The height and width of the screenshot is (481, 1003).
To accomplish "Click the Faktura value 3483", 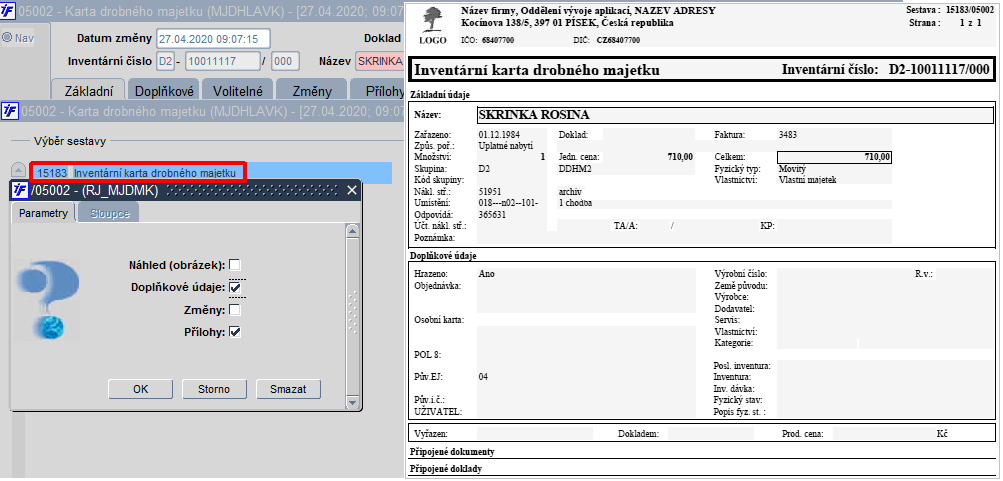I will coord(787,135).
